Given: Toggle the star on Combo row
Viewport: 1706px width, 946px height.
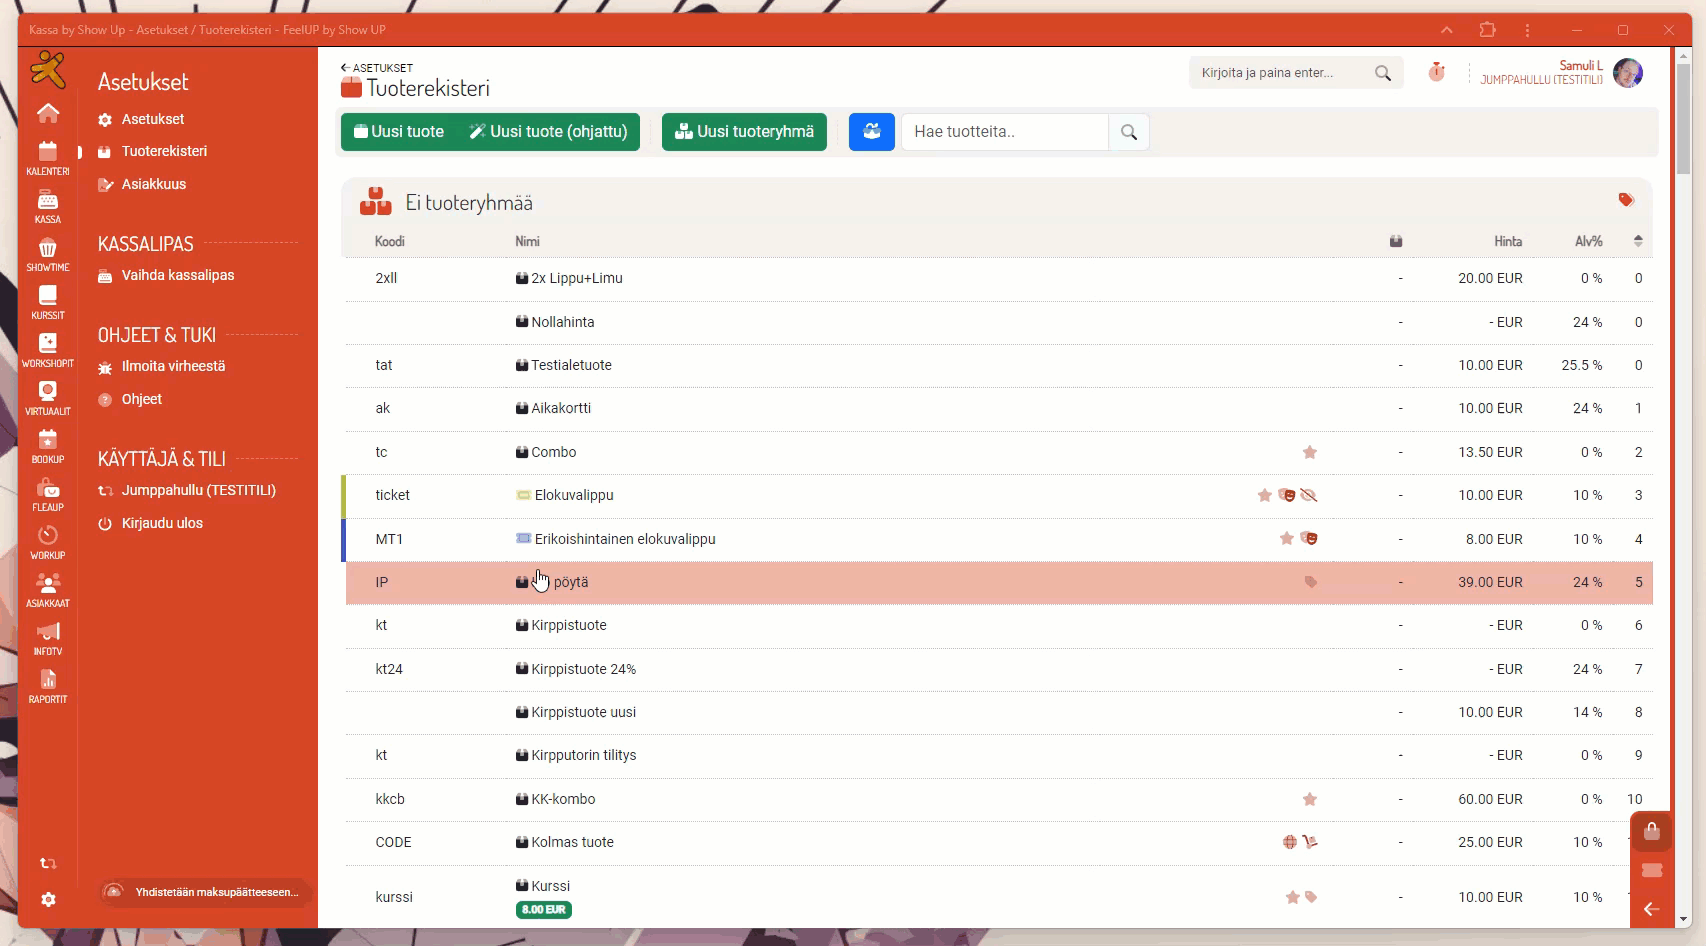Looking at the screenshot, I should [1309, 452].
